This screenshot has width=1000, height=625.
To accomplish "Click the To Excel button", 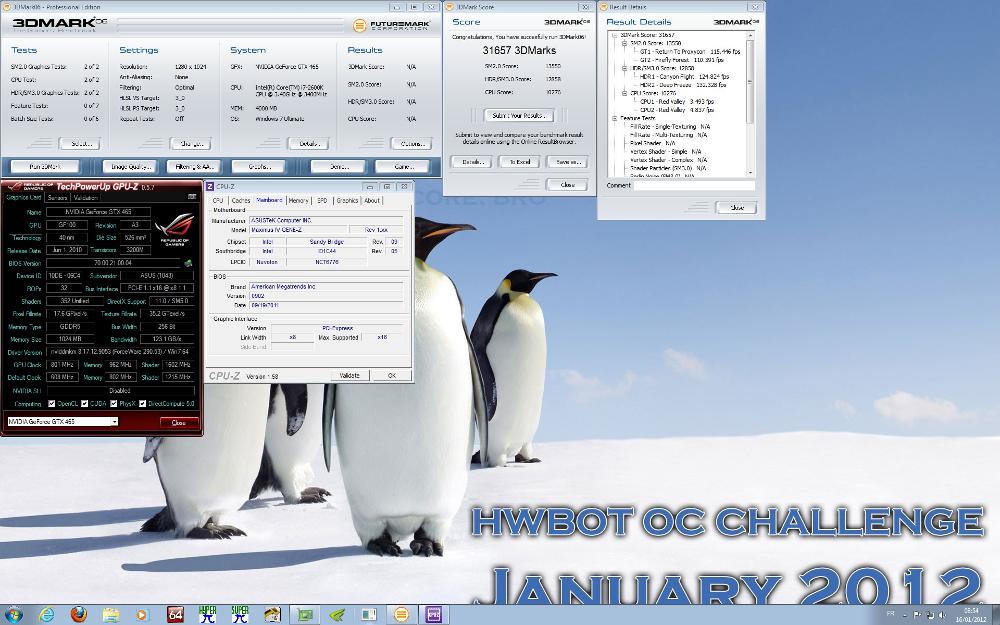I will point(519,162).
